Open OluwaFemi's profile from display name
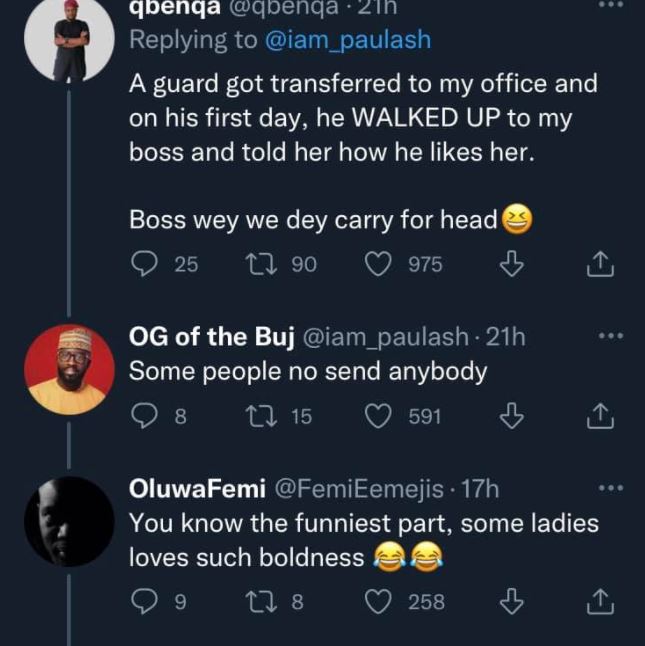Screen dimensions: 645x646 pos(197,489)
